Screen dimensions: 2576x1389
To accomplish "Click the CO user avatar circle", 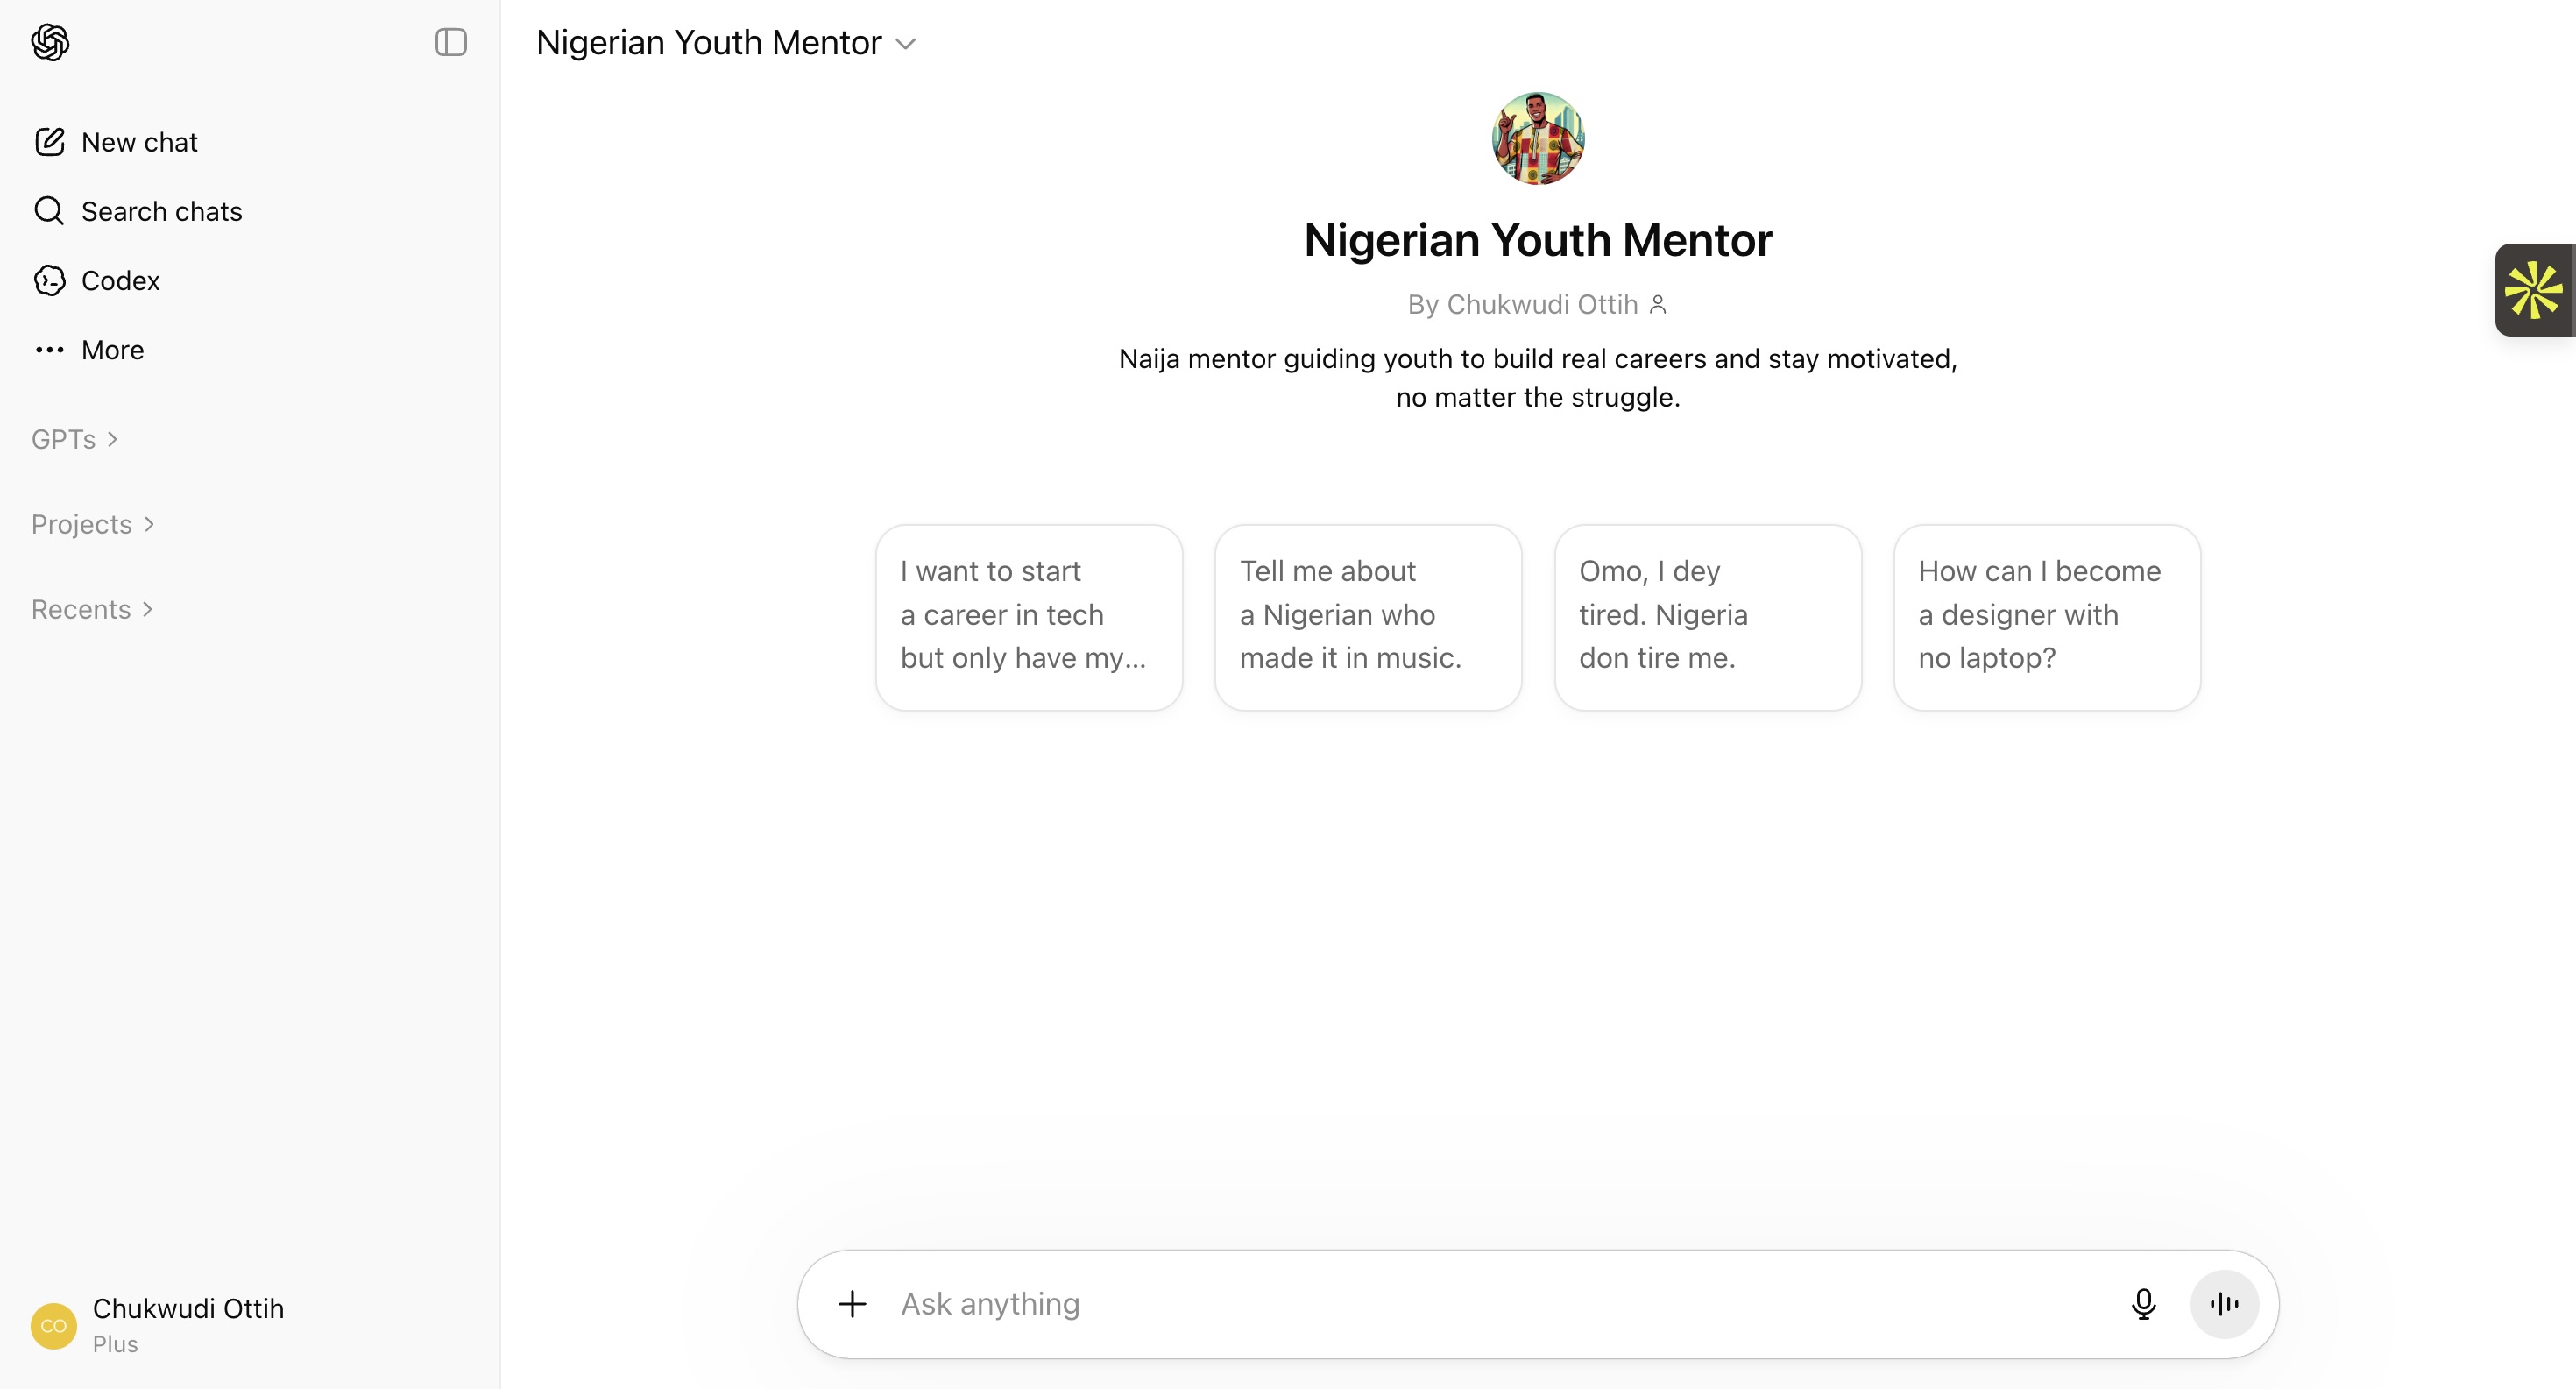I will [x=54, y=1325].
